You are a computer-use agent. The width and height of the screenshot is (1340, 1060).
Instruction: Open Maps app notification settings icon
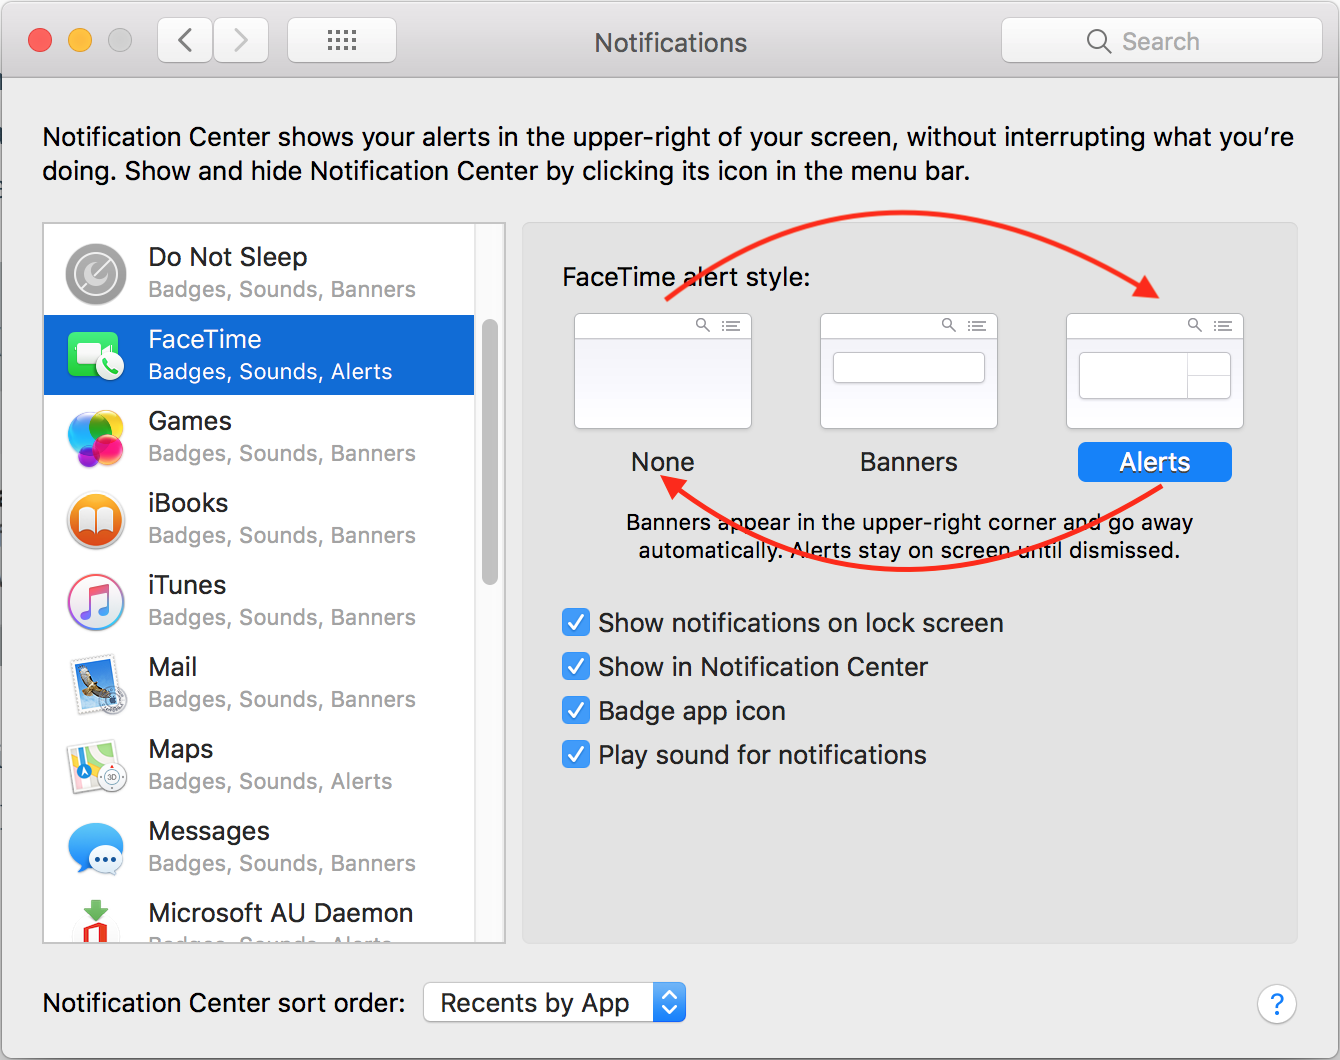tap(96, 766)
